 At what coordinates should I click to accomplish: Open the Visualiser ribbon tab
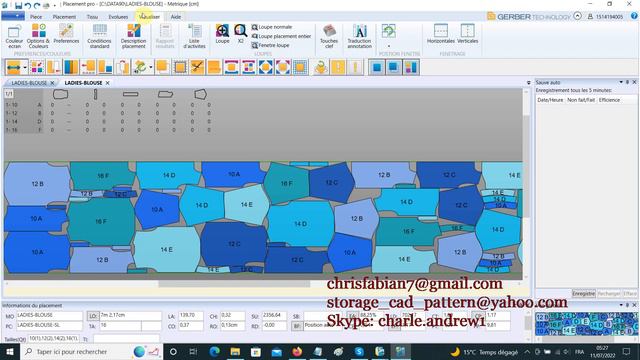149,17
